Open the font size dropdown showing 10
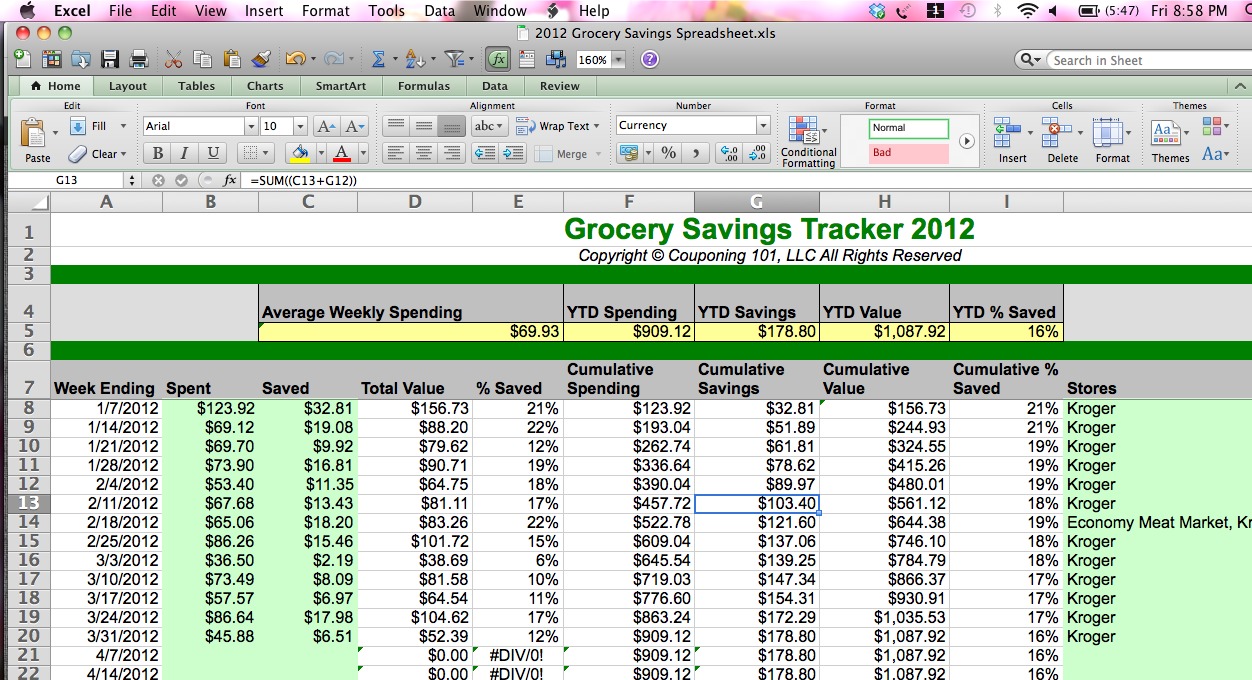Screen dimensions: 1252x680 pos(300,126)
